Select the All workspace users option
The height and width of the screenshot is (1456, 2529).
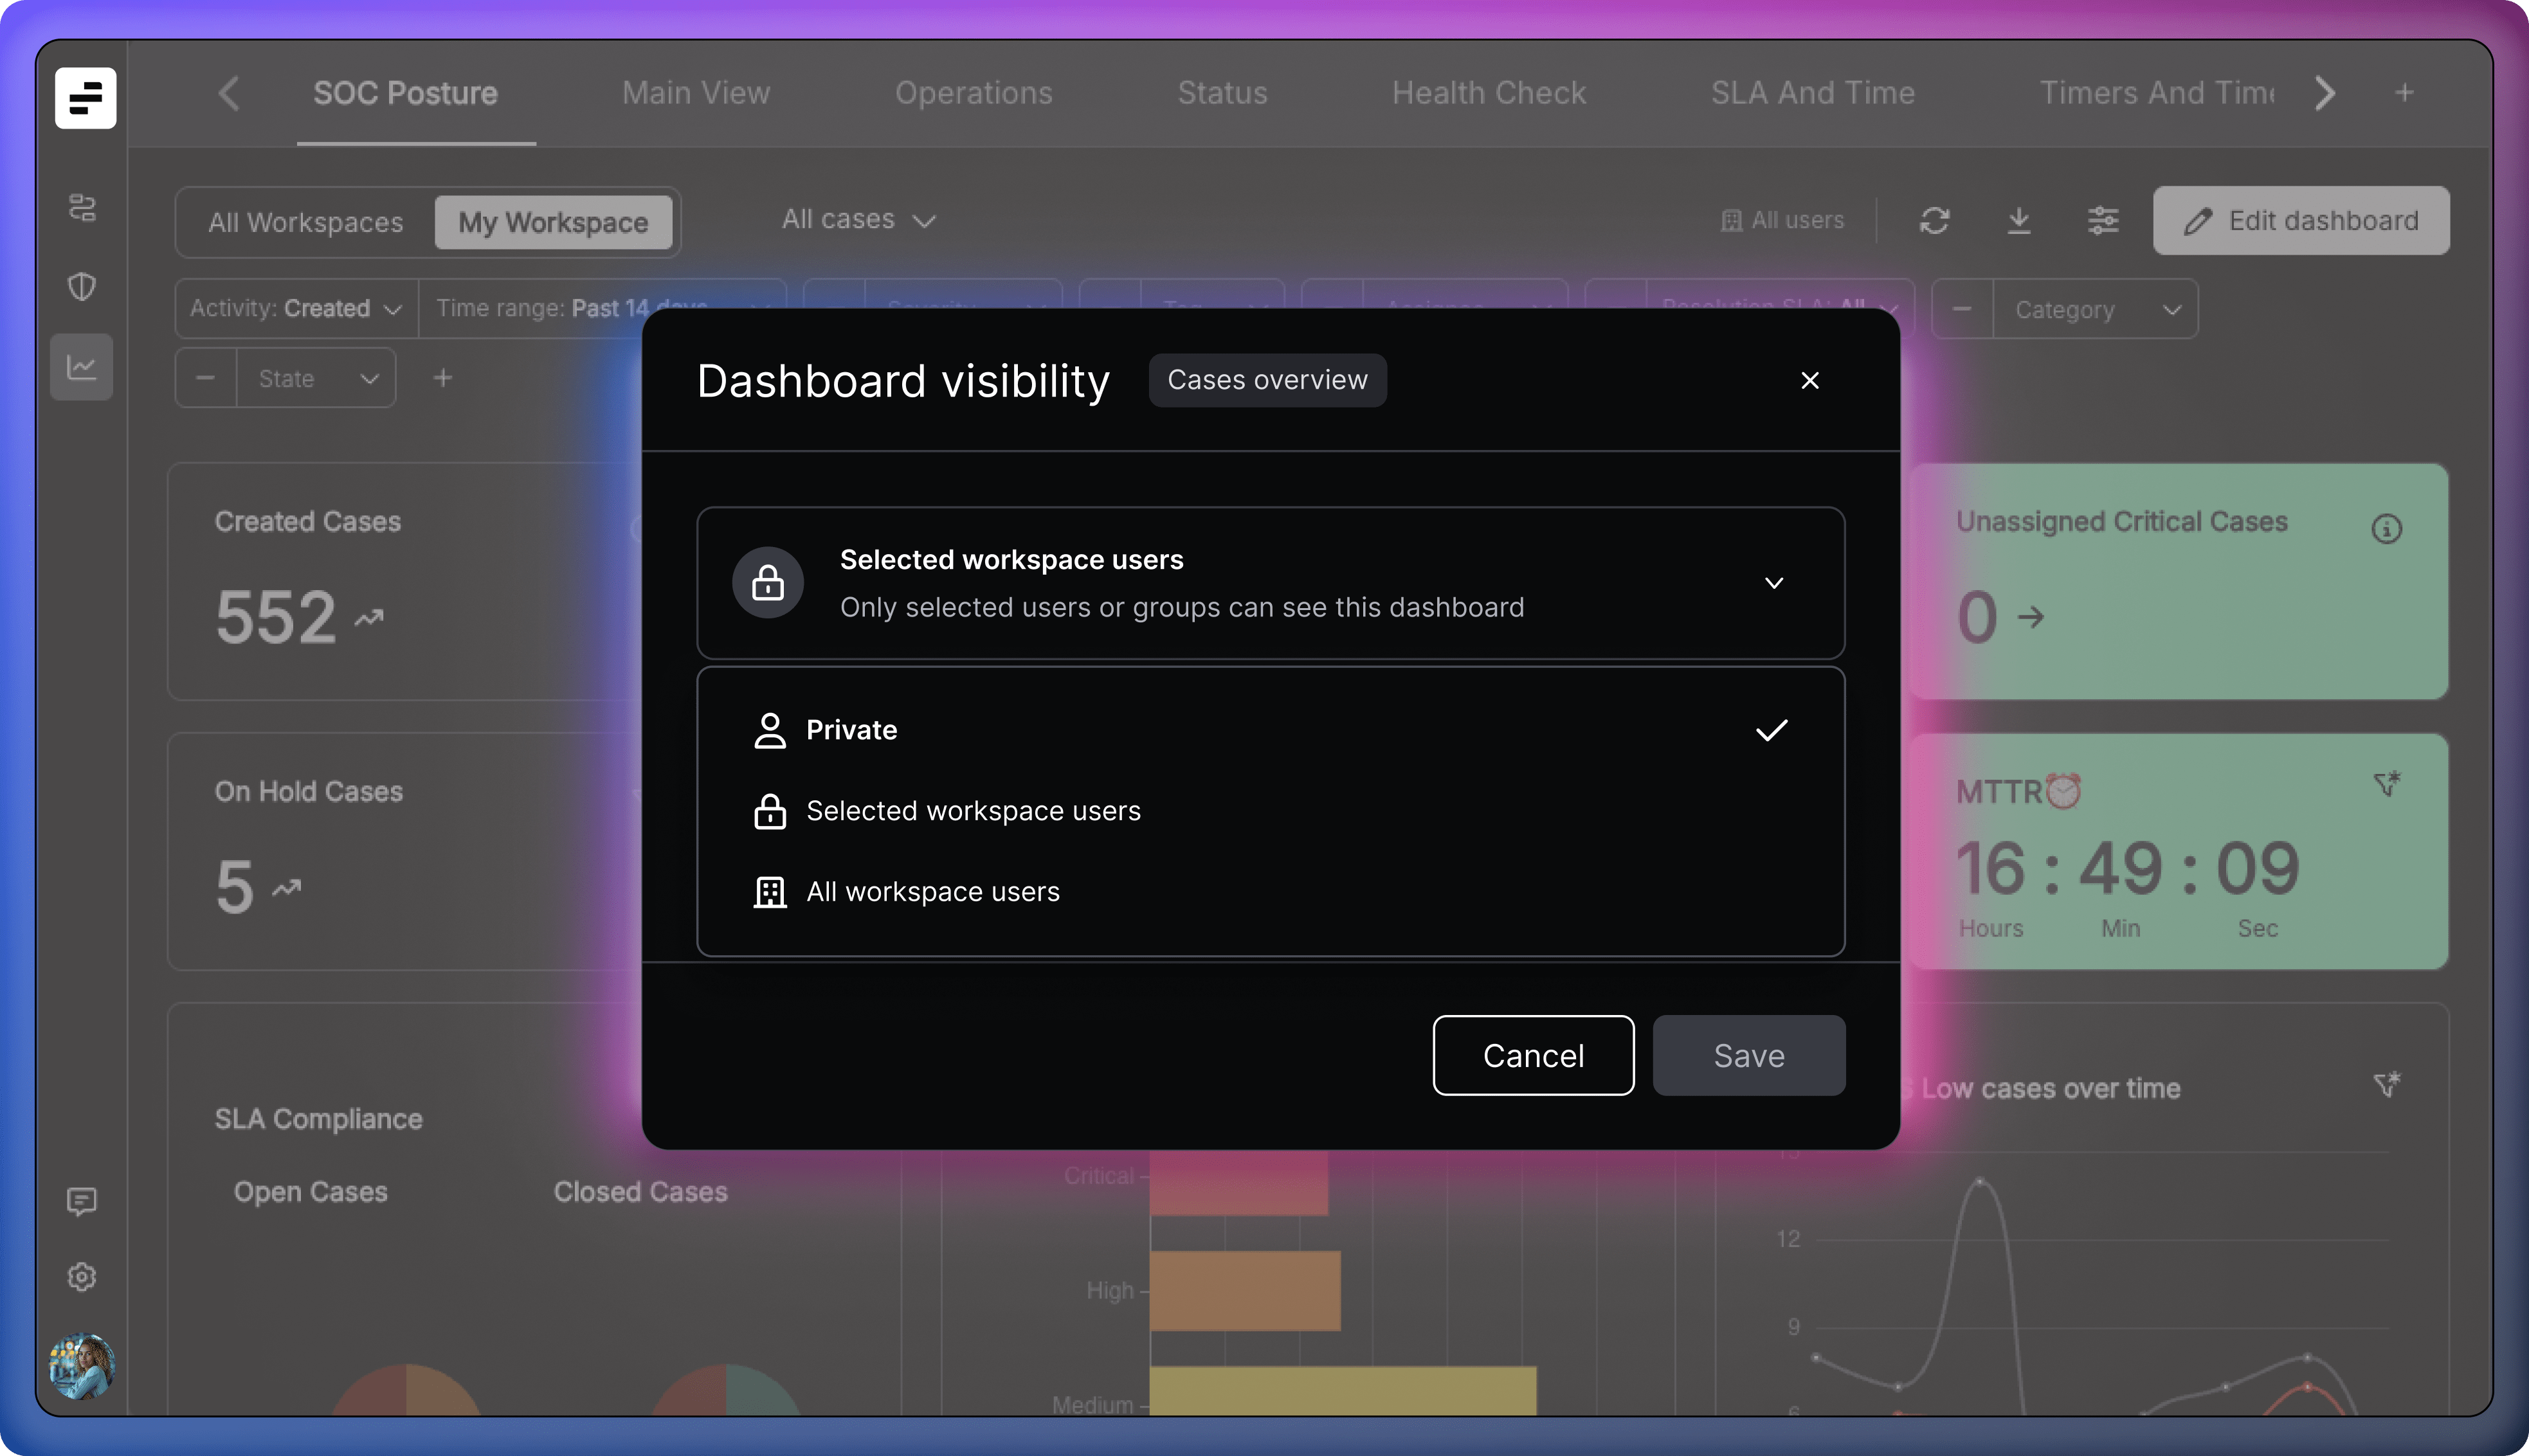[x=932, y=892]
